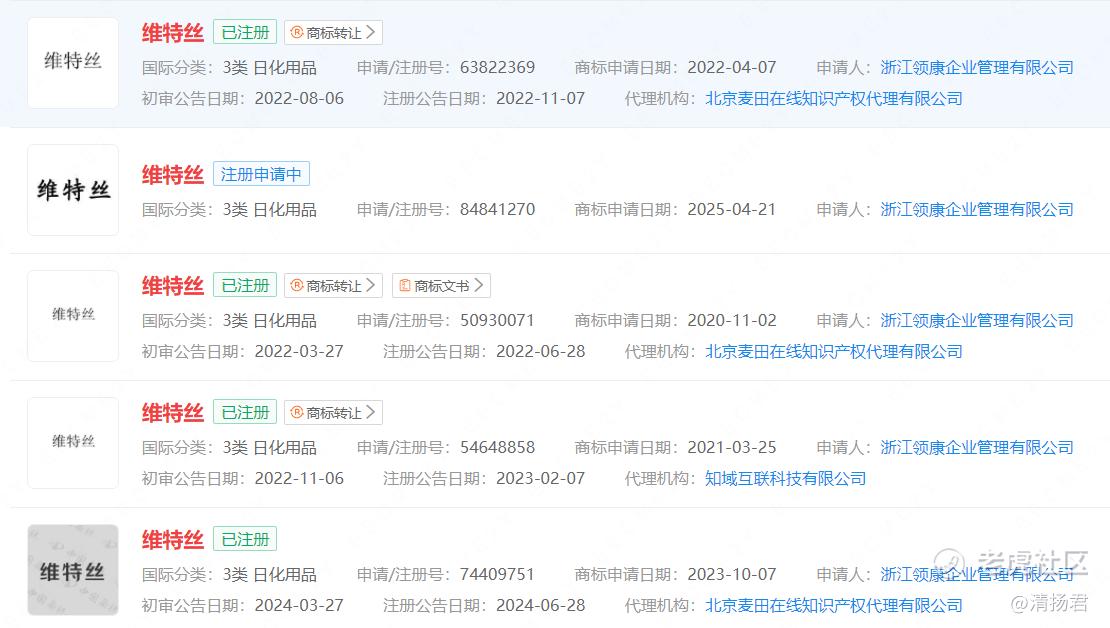Viewport: 1110px width, 628px height.
Task: Open agency 北京麦田在线知识产权代理有限公司 in the 63822369 row
Action: 834,99
